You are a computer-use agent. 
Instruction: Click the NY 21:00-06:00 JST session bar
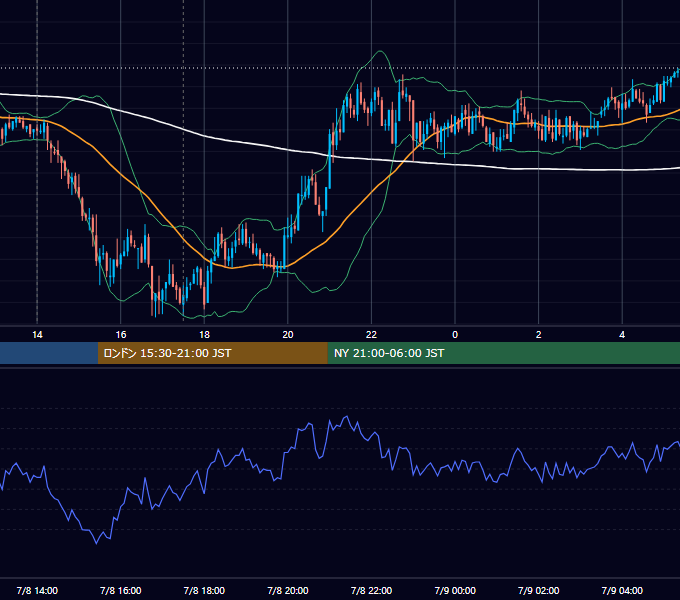click(x=503, y=353)
